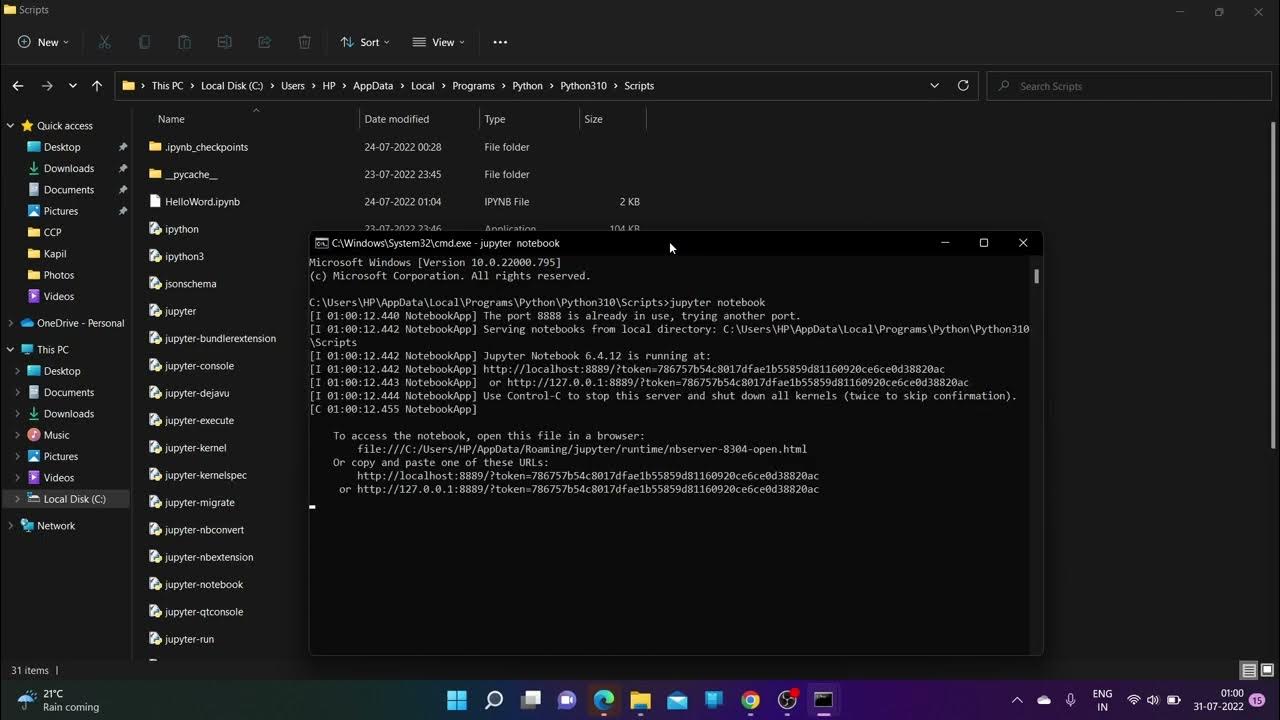Go back with the left arrow

tap(18, 86)
